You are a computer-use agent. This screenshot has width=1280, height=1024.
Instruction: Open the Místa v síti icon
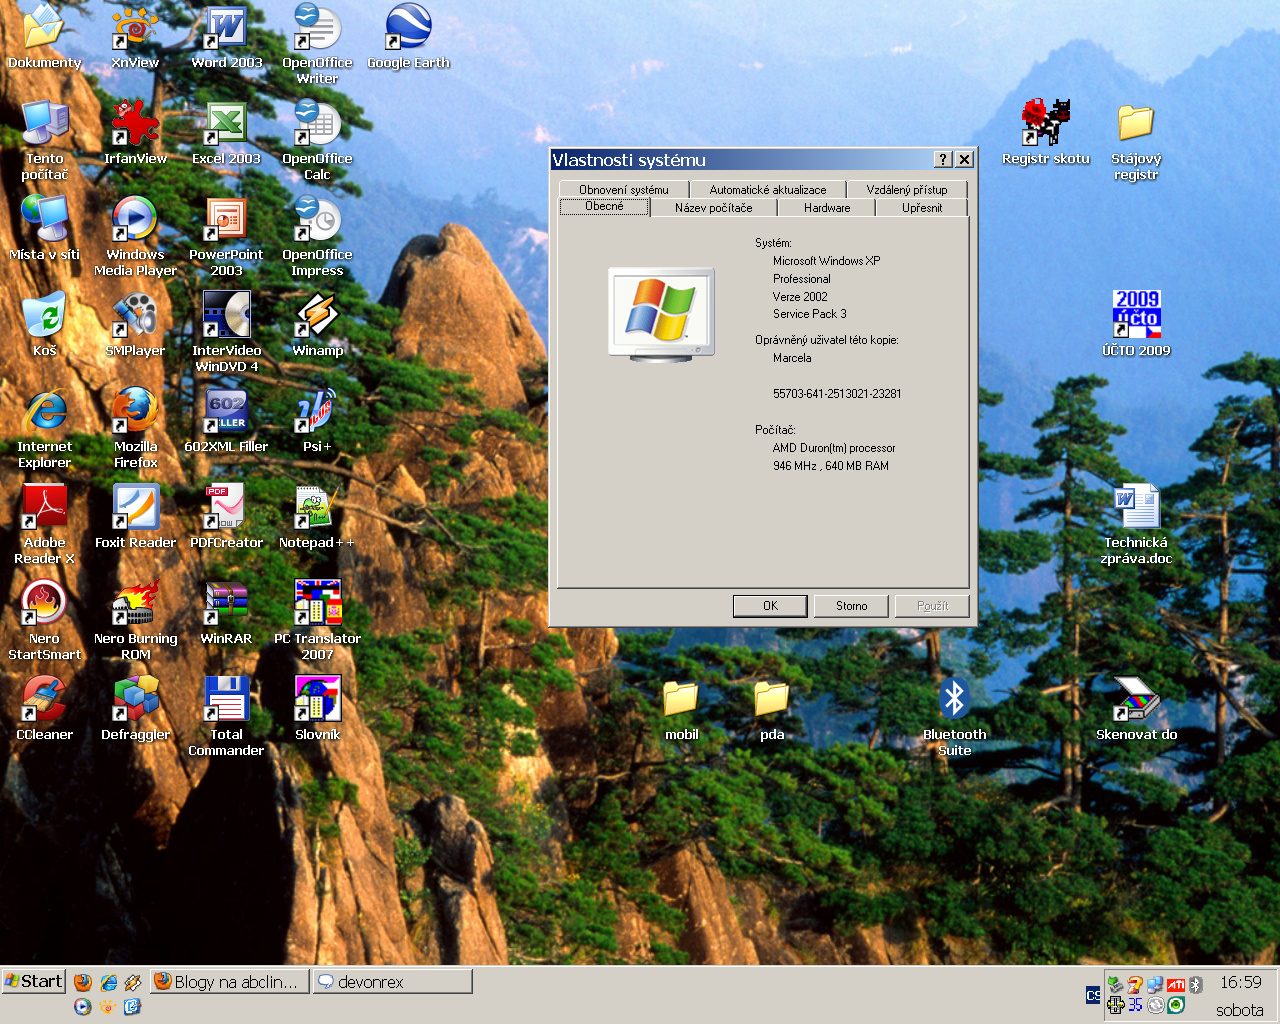click(44, 229)
